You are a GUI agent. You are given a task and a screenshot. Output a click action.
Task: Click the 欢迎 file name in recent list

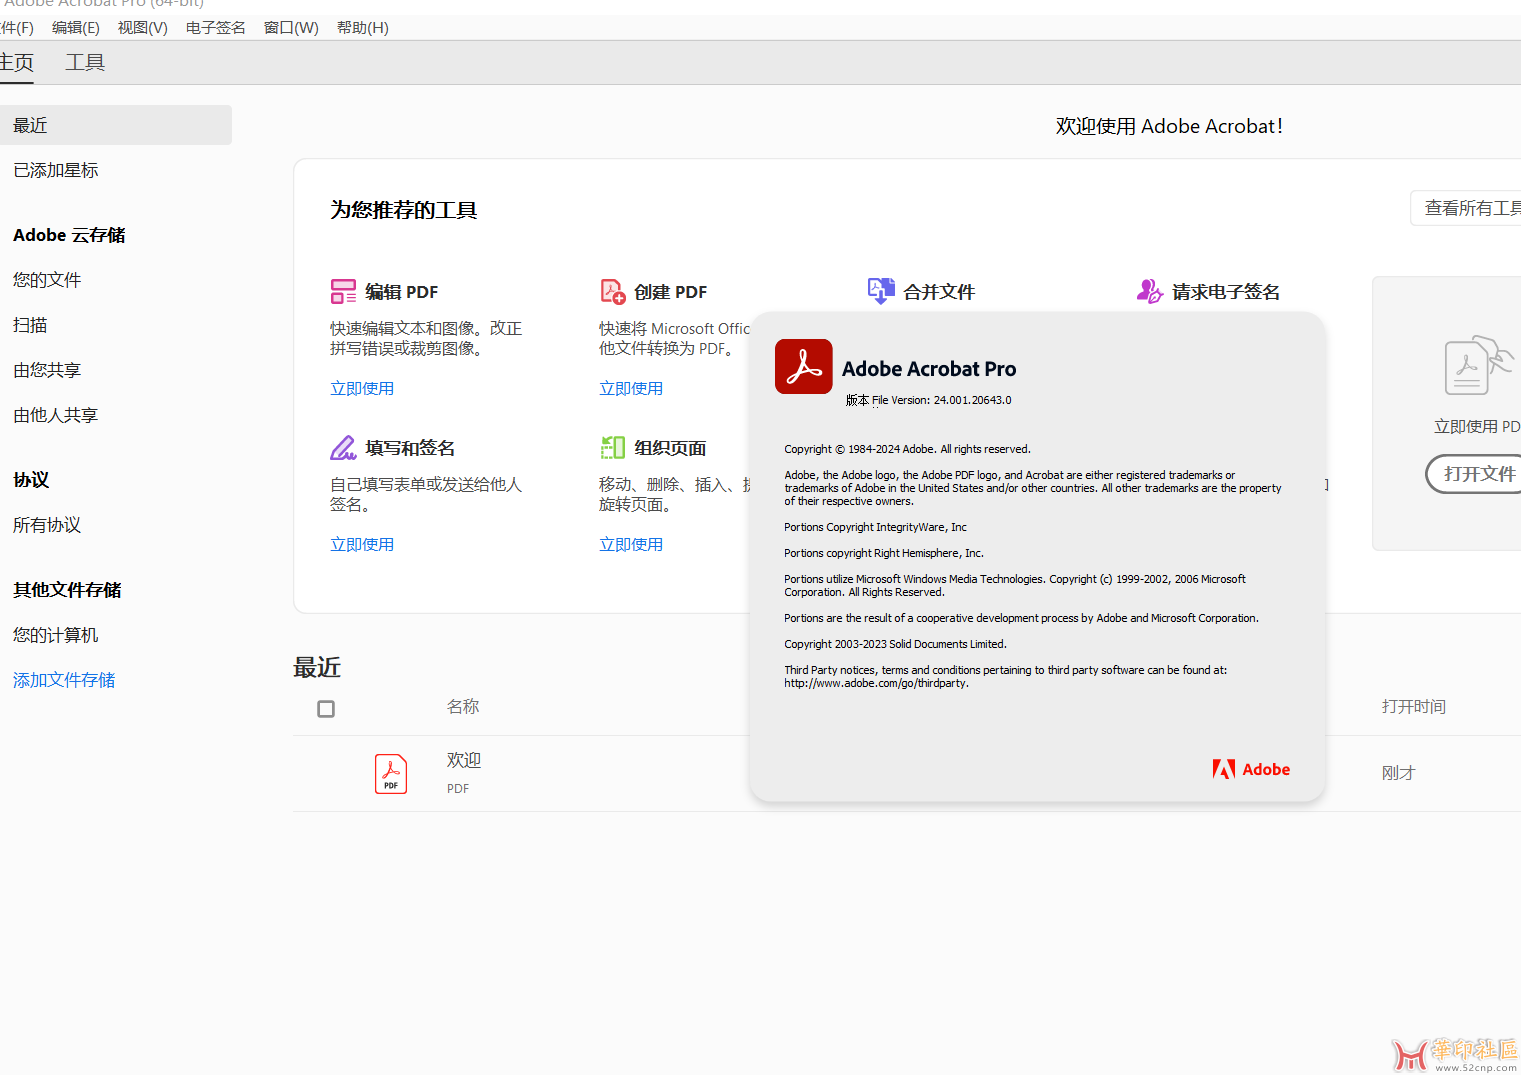coord(464,760)
